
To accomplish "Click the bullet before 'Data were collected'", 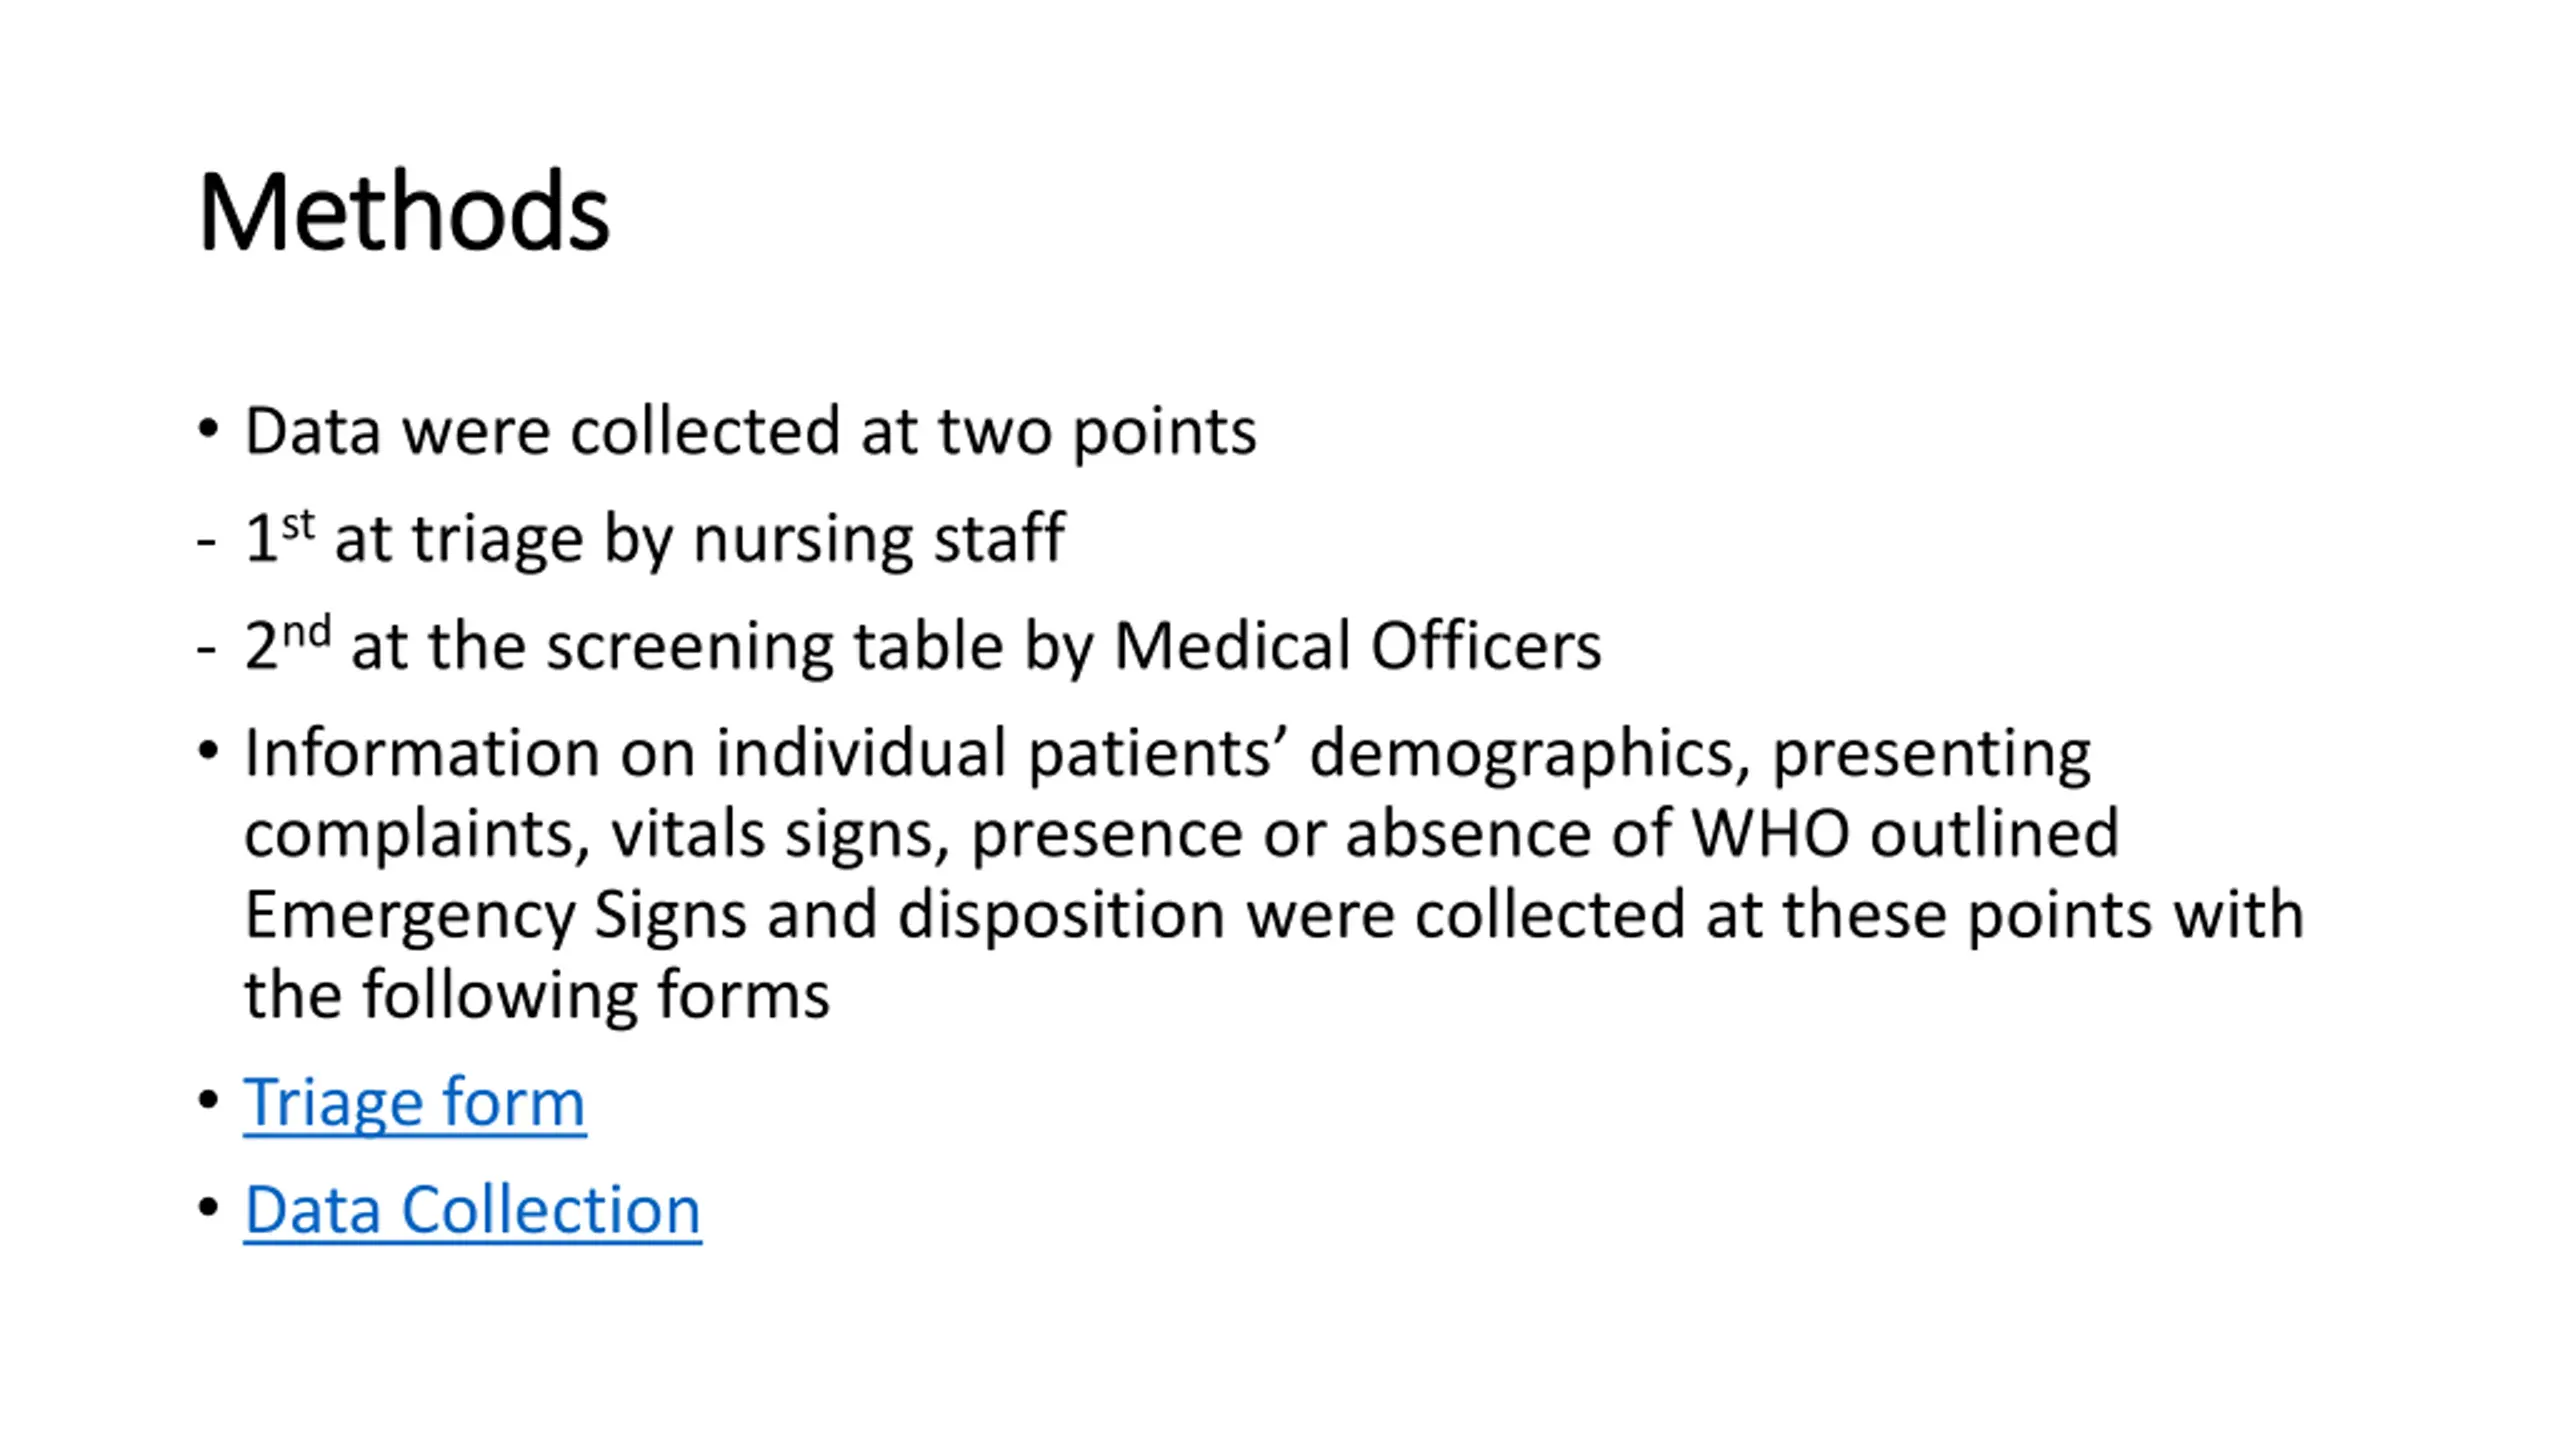I will click(208, 429).
